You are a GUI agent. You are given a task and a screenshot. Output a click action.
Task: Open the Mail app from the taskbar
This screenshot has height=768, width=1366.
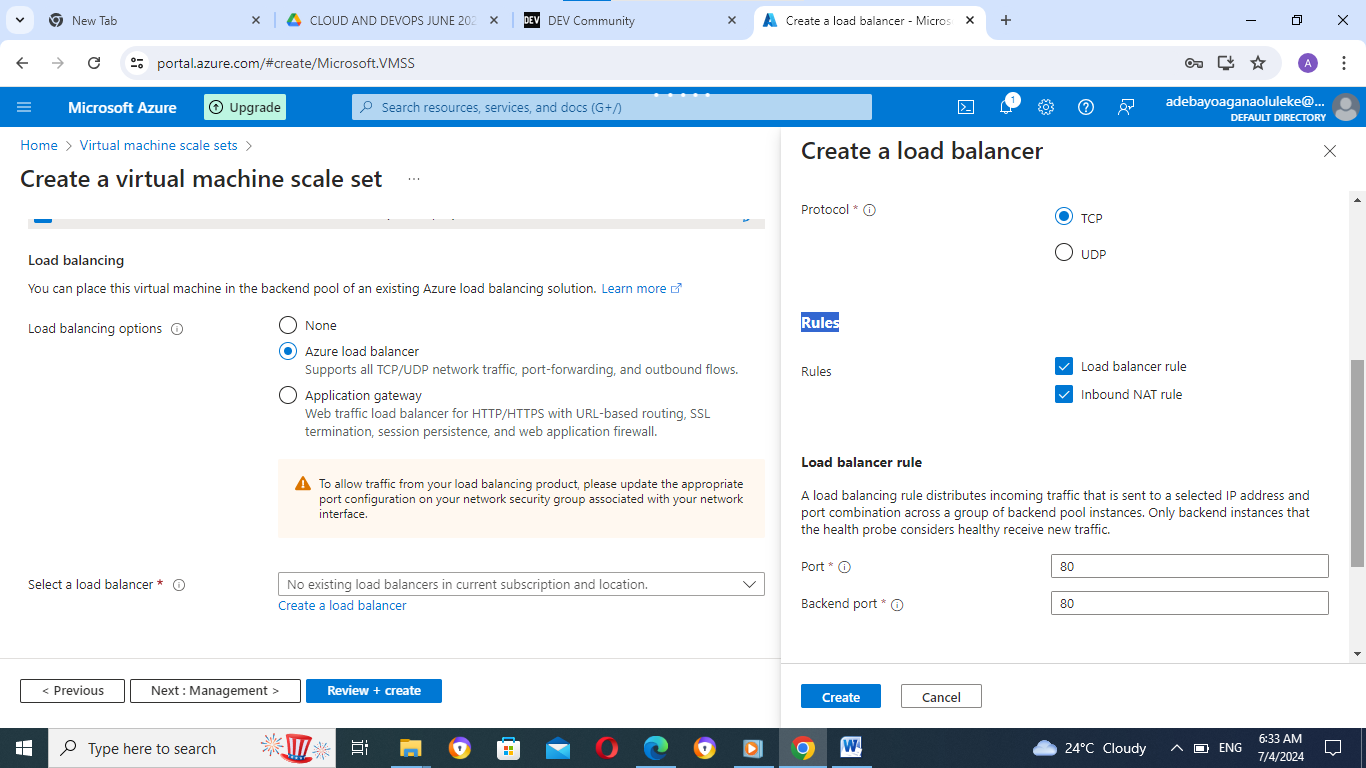pos(558,748)
